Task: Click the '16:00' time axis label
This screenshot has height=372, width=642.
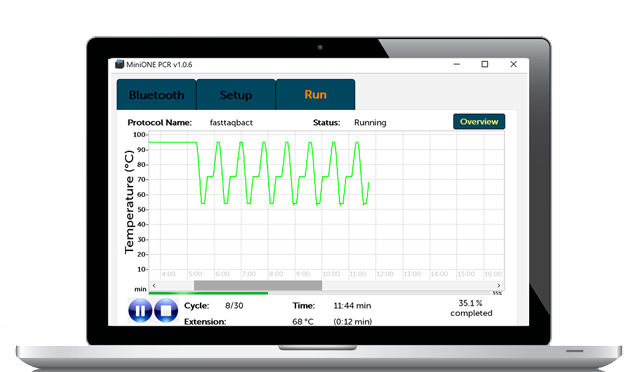Action: click(x=493, y=274)
